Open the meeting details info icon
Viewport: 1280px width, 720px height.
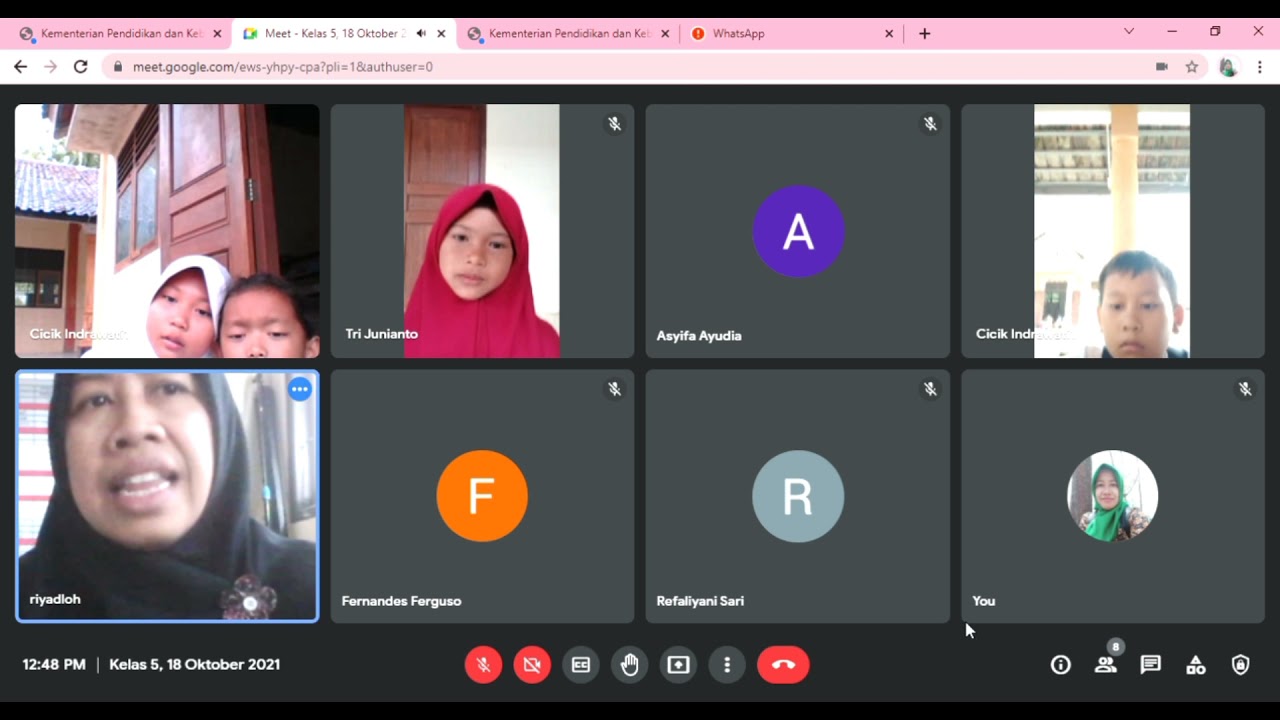pos(1061,665)
